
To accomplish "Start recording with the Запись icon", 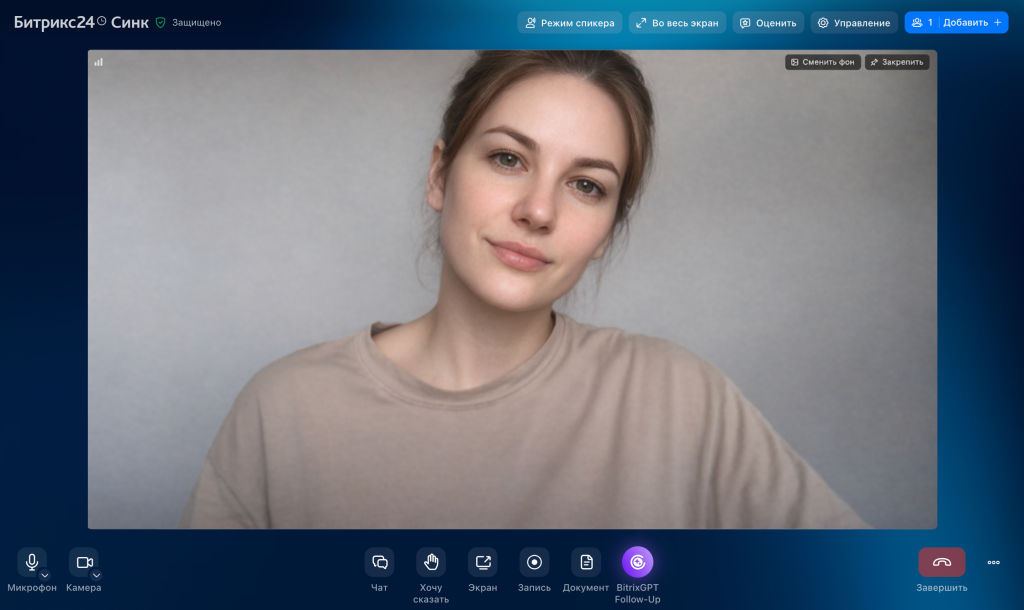I will [533, 562].
